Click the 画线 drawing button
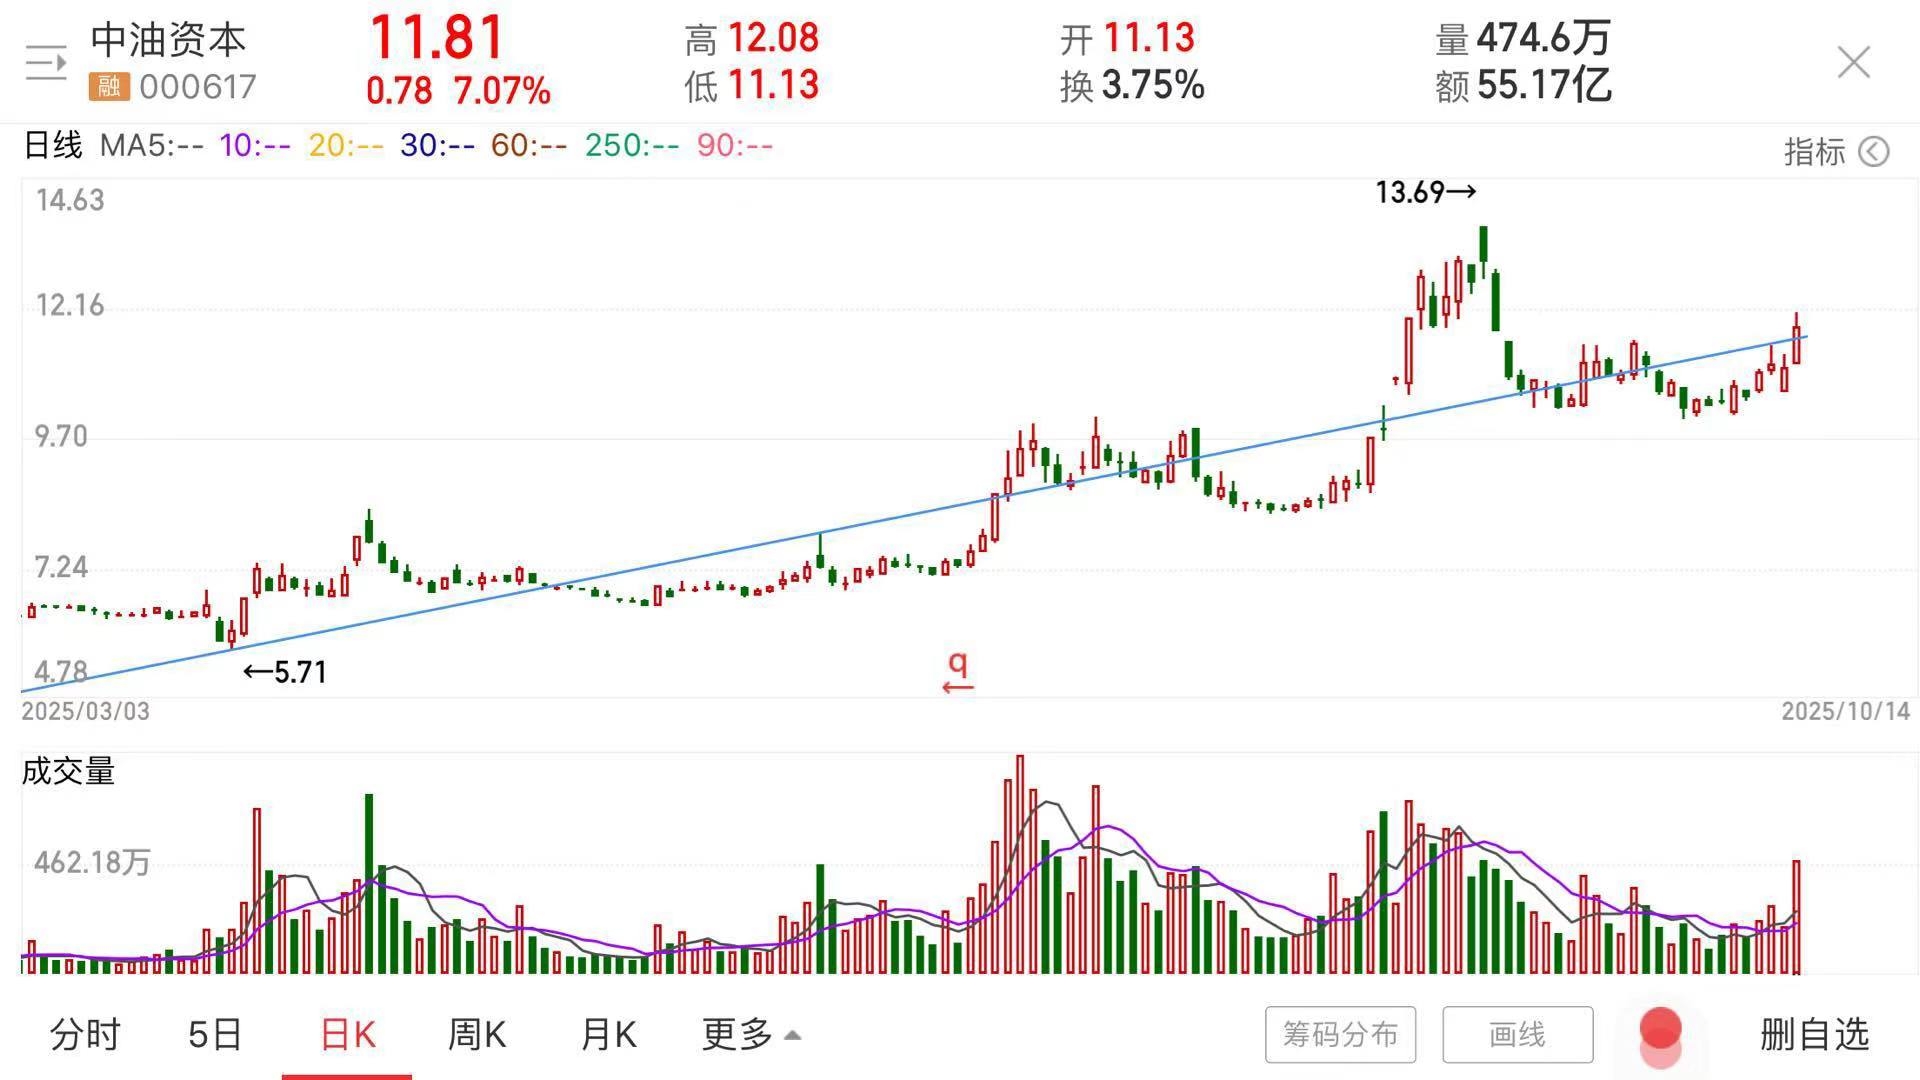The height and width of the screenshot is (1080, 1920). (x=1517, y=1034)
